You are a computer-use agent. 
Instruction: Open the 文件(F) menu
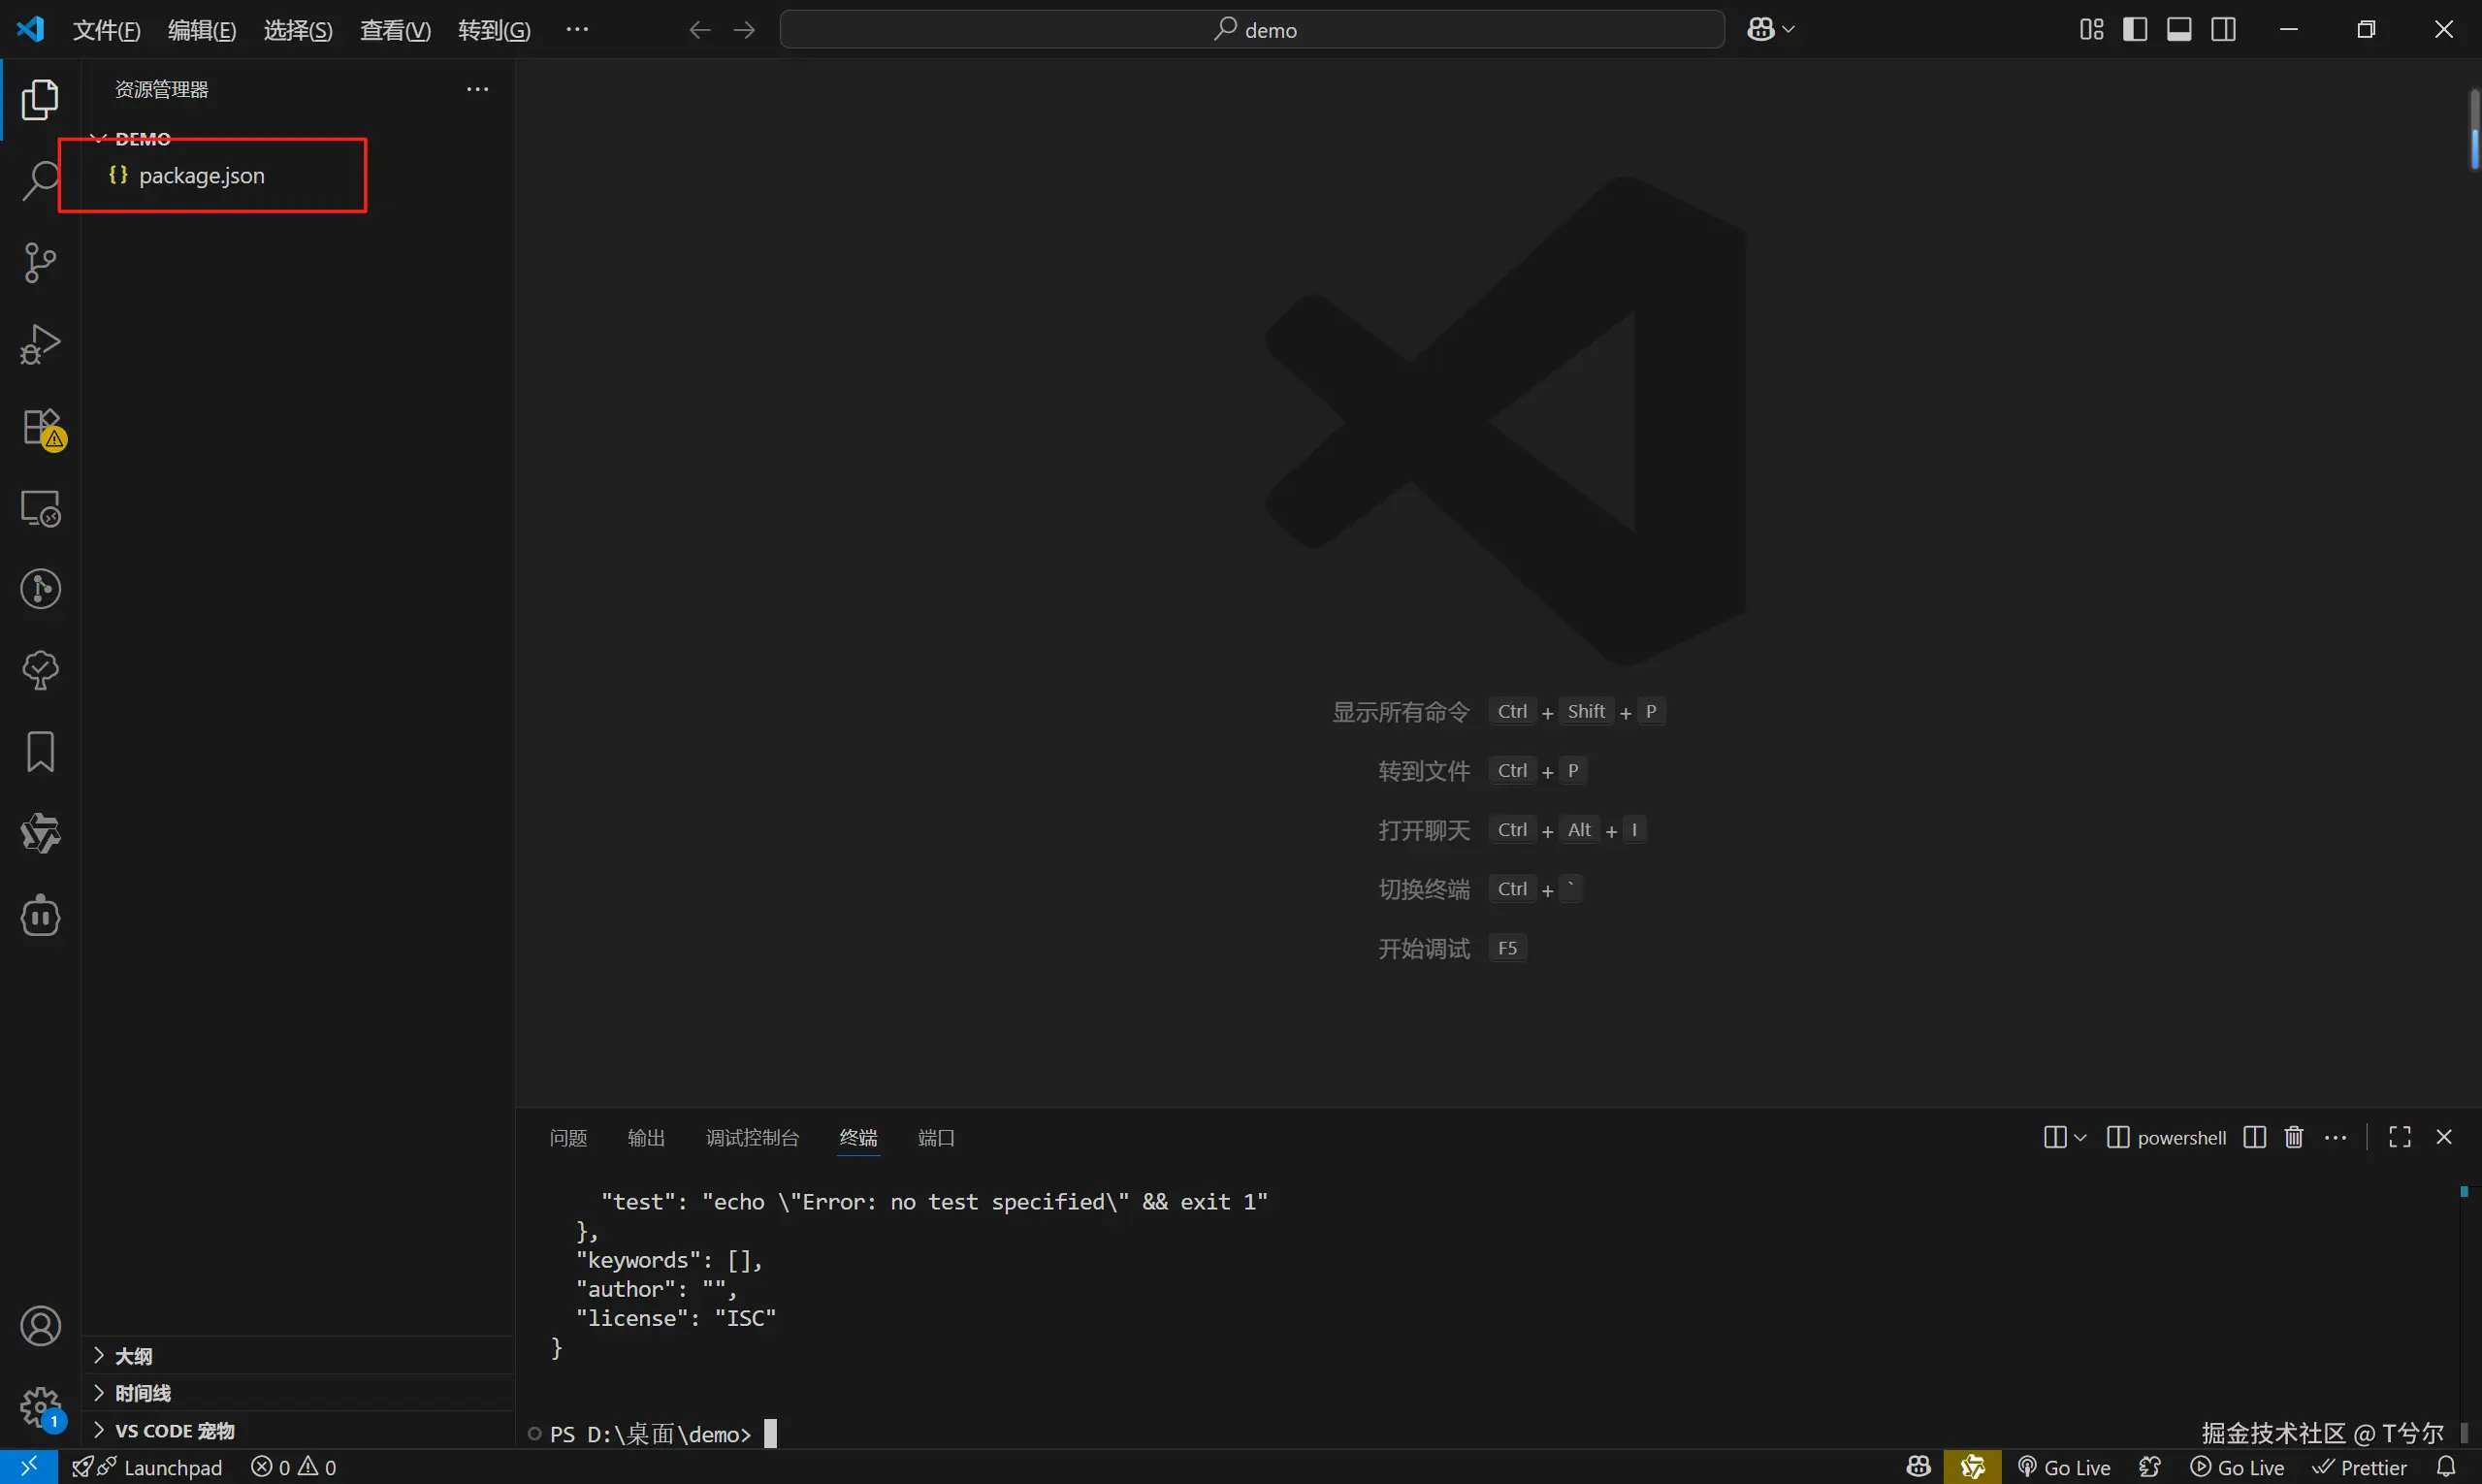(106, 30)
